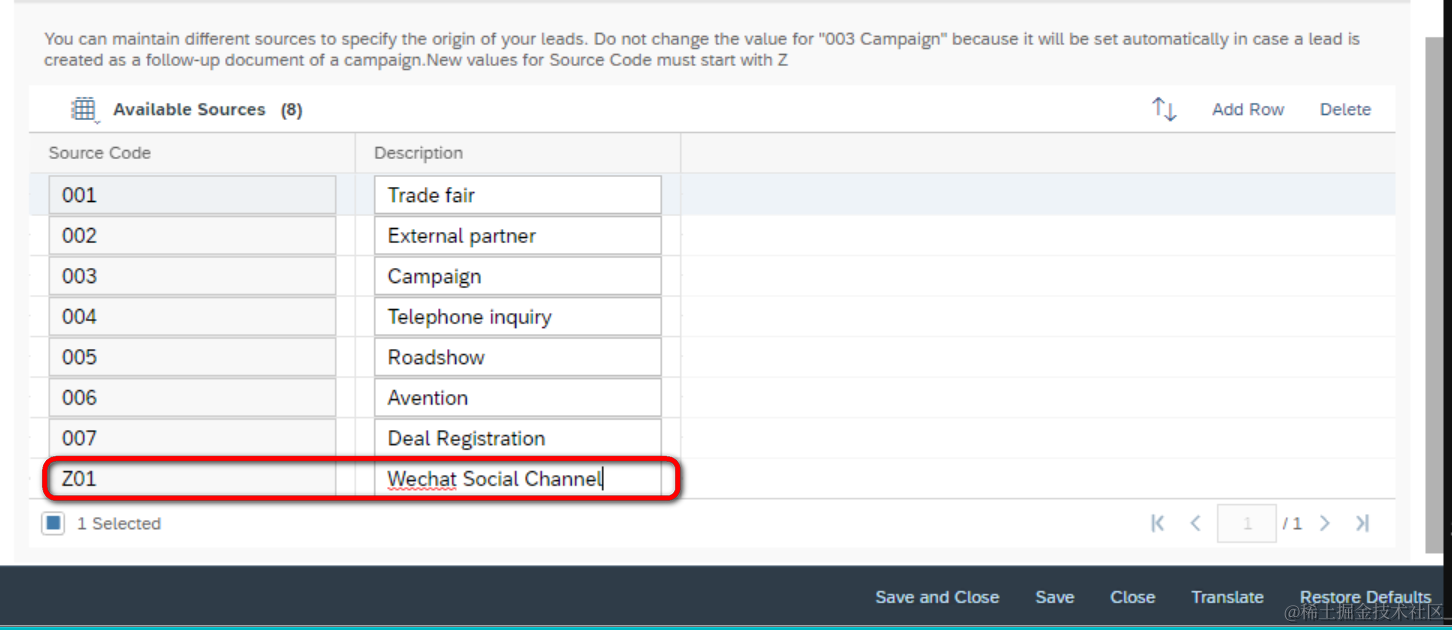Viewport: 1452px width, 630px height.
Task: Click the Campaign description field
Action: (518, 276)
